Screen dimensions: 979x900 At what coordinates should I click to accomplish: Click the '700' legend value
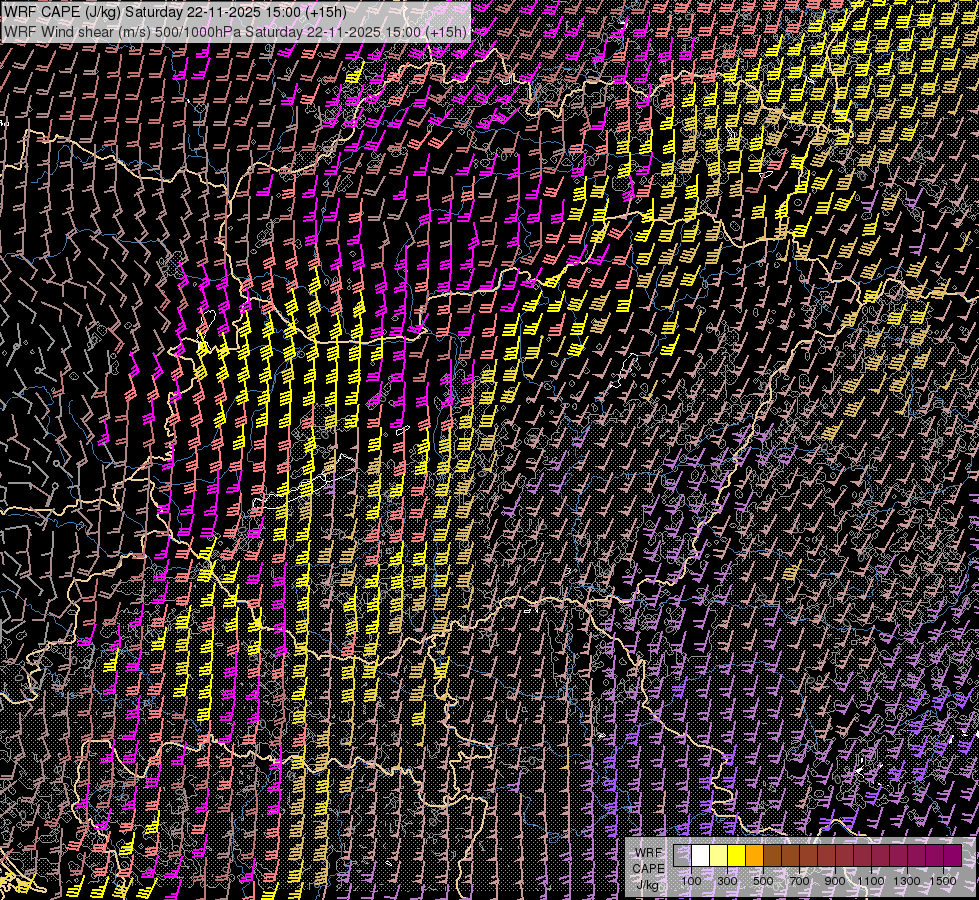coord(799,881)
